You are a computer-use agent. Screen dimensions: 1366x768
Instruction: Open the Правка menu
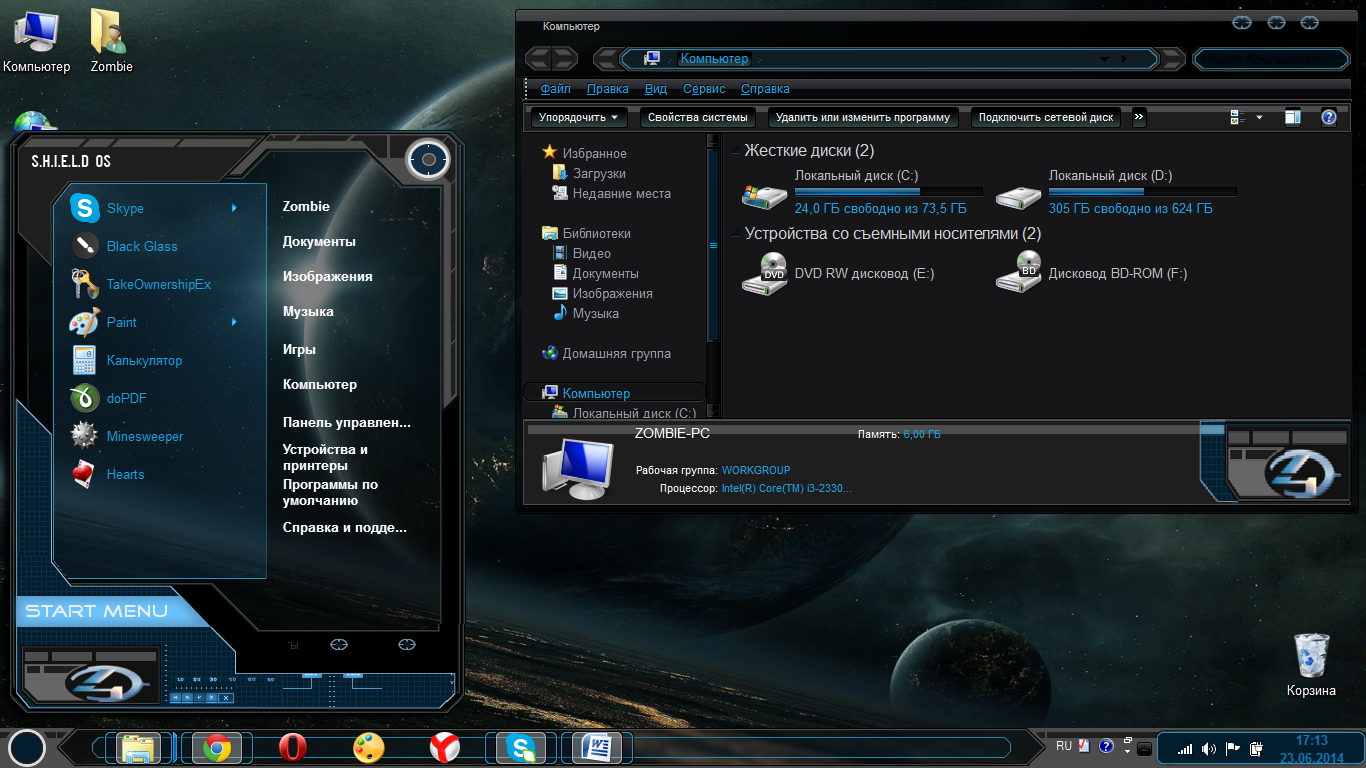(608, 89)
